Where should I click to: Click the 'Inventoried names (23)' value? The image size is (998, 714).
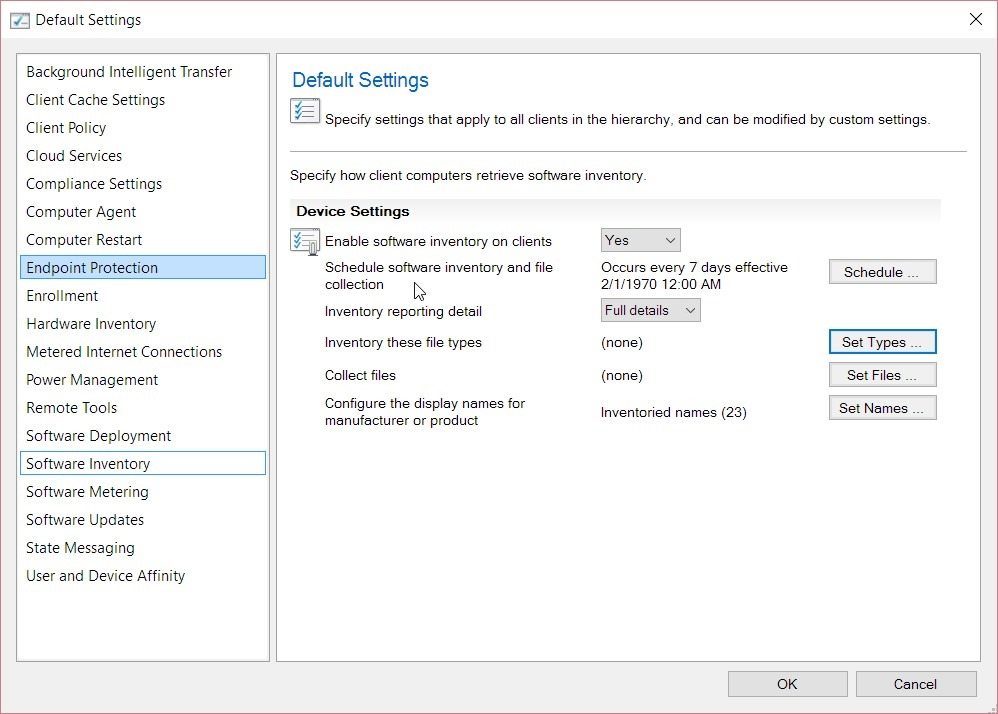[673, 412]
